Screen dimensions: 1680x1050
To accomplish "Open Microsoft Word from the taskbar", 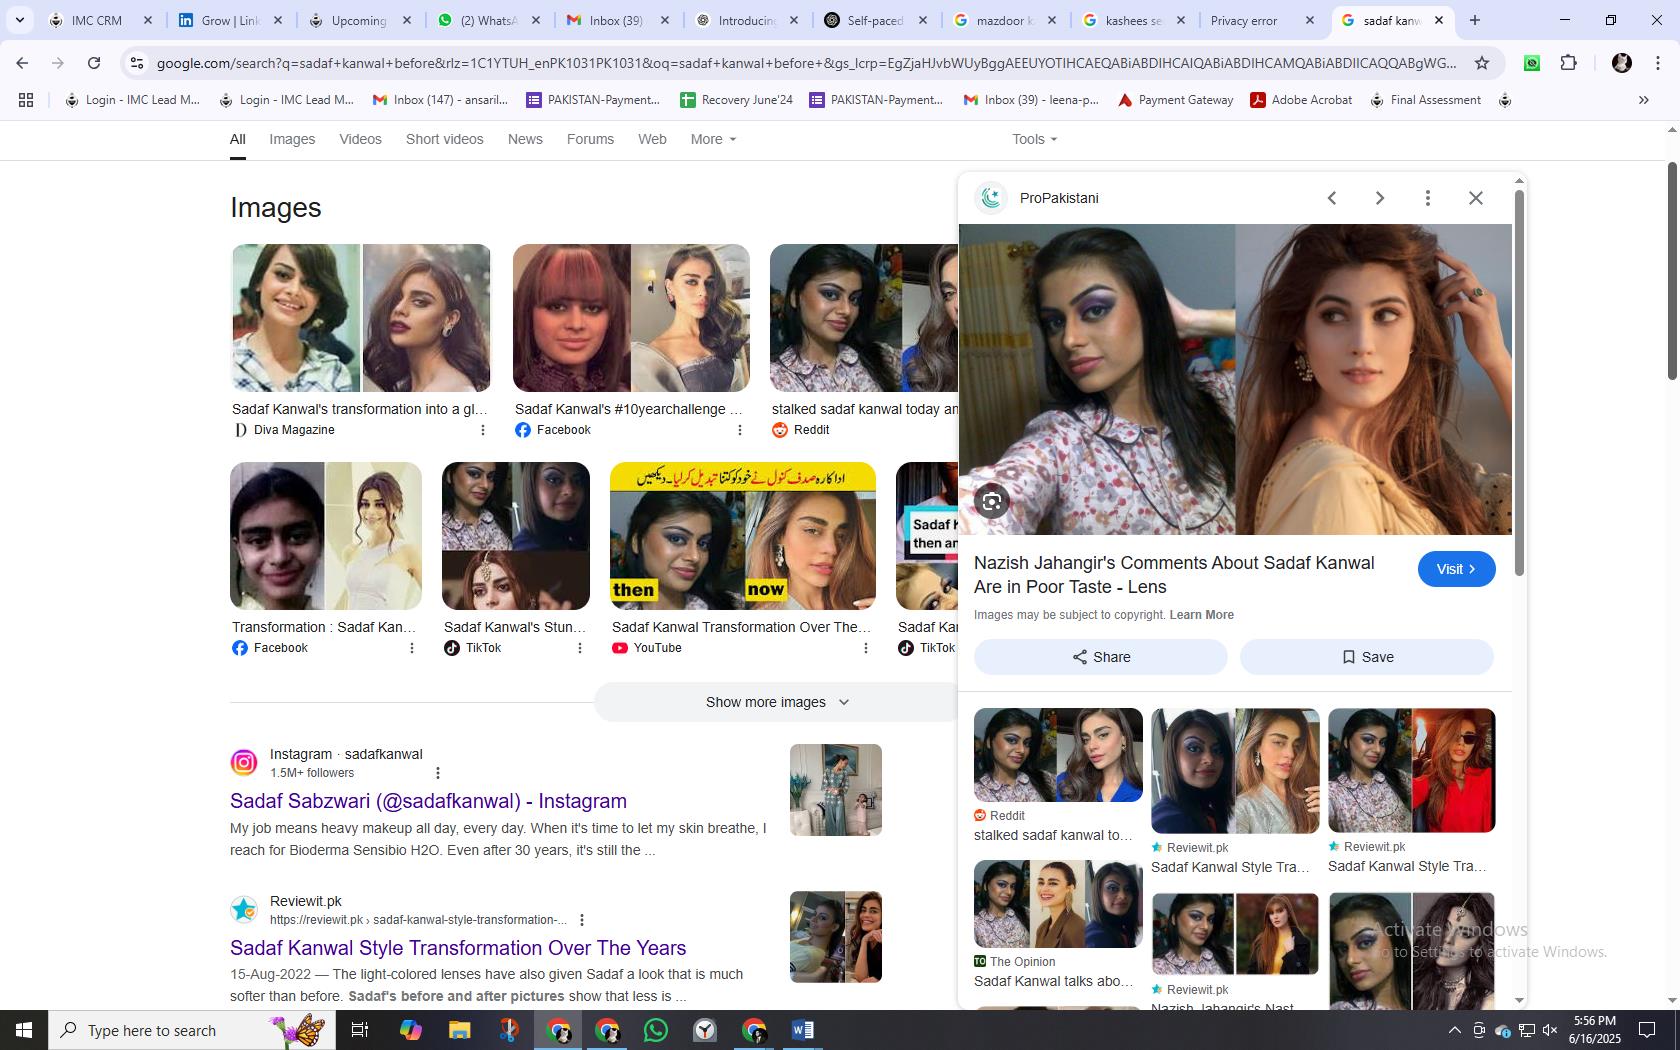I will pos(803,1030).
